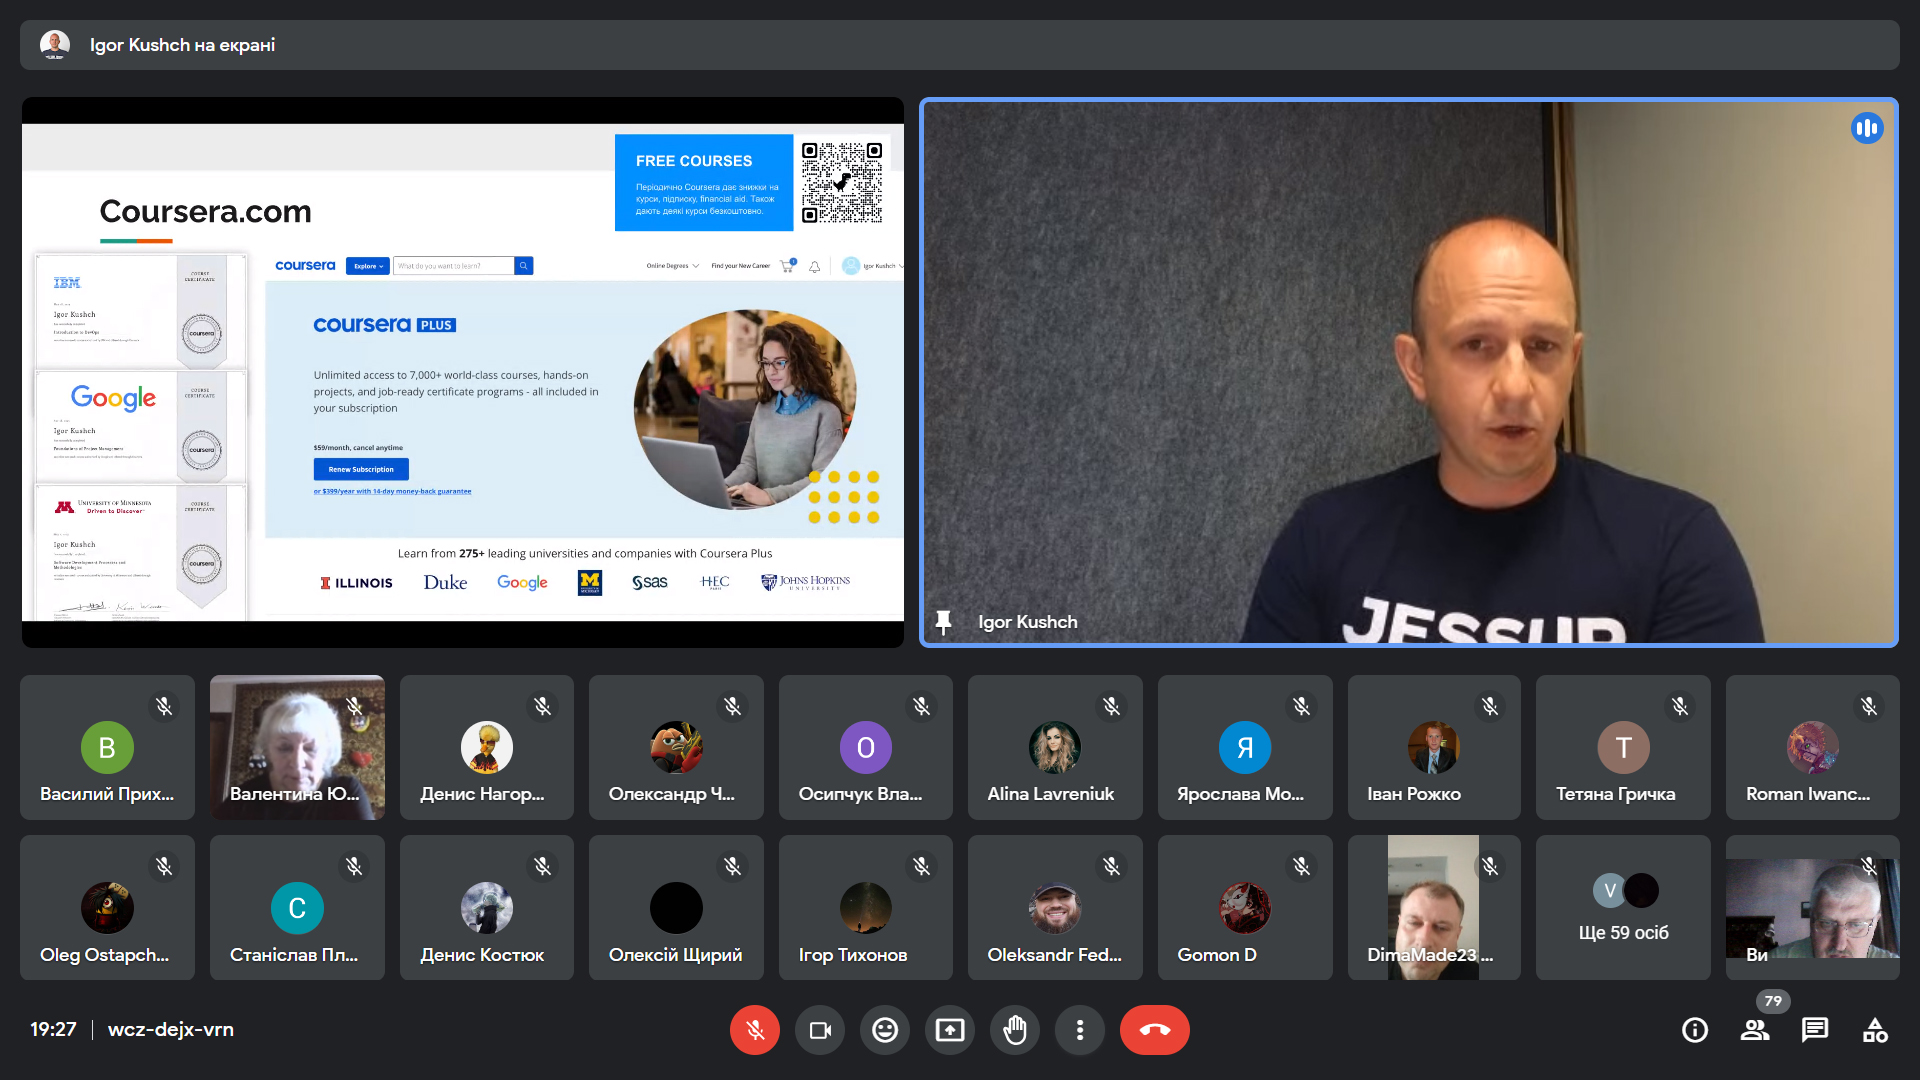Click the Renew Subscription button in the slide
The width and height of the screenshot is (1920, 1080).
361,469
